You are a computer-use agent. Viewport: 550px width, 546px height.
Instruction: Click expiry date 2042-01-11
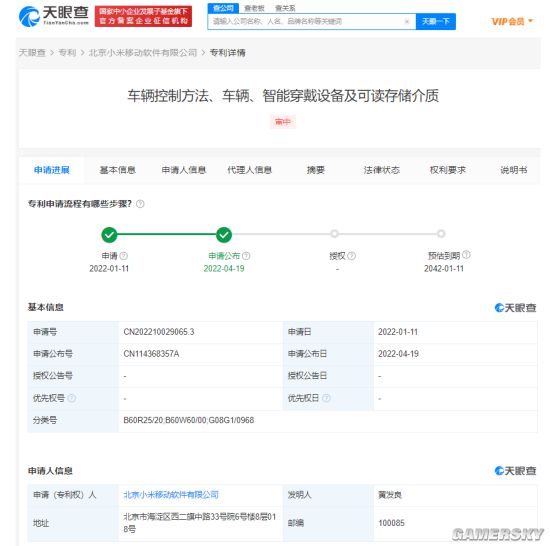[444, 269]
